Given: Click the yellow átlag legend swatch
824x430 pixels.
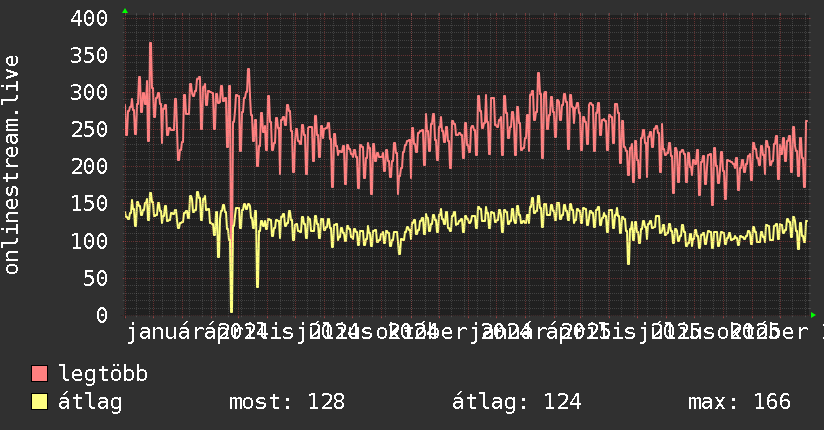Looking at the screenshot, I should [x=39, y=402].
